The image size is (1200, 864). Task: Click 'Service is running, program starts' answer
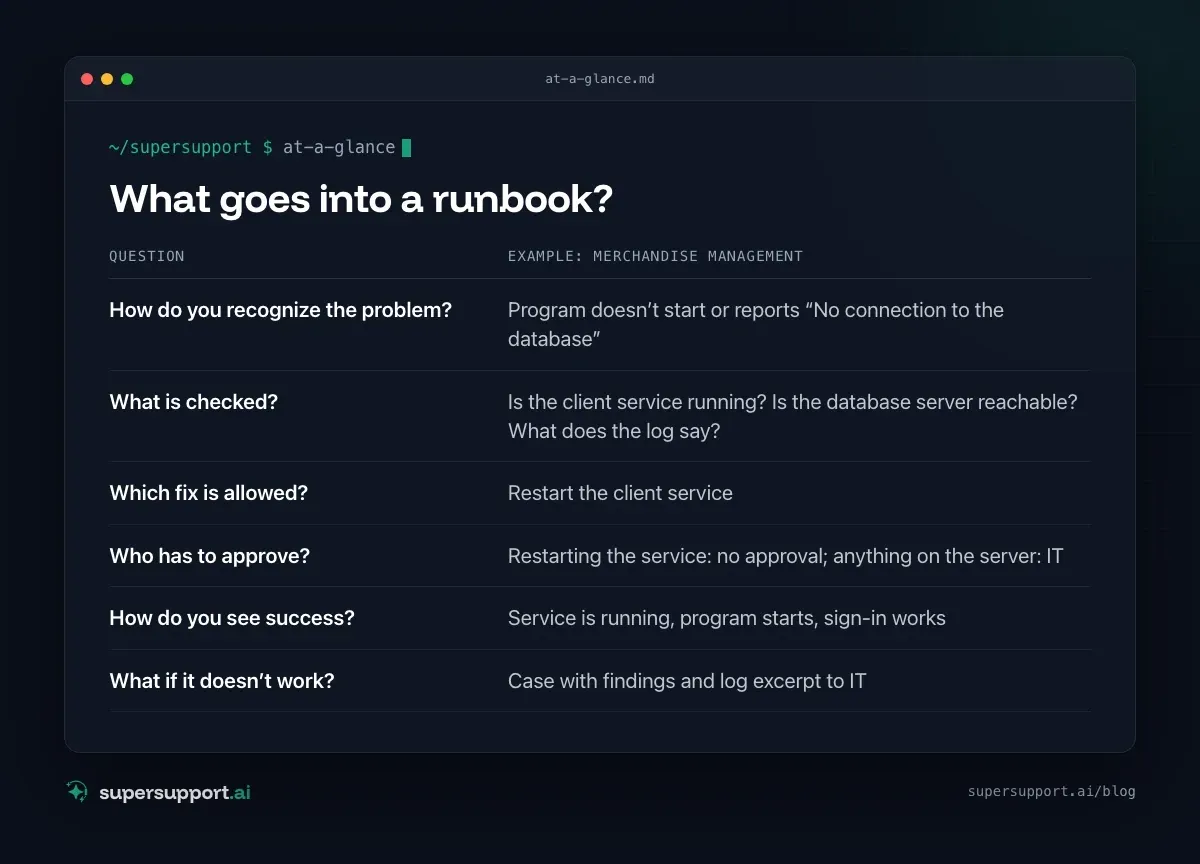click(727, 618)
